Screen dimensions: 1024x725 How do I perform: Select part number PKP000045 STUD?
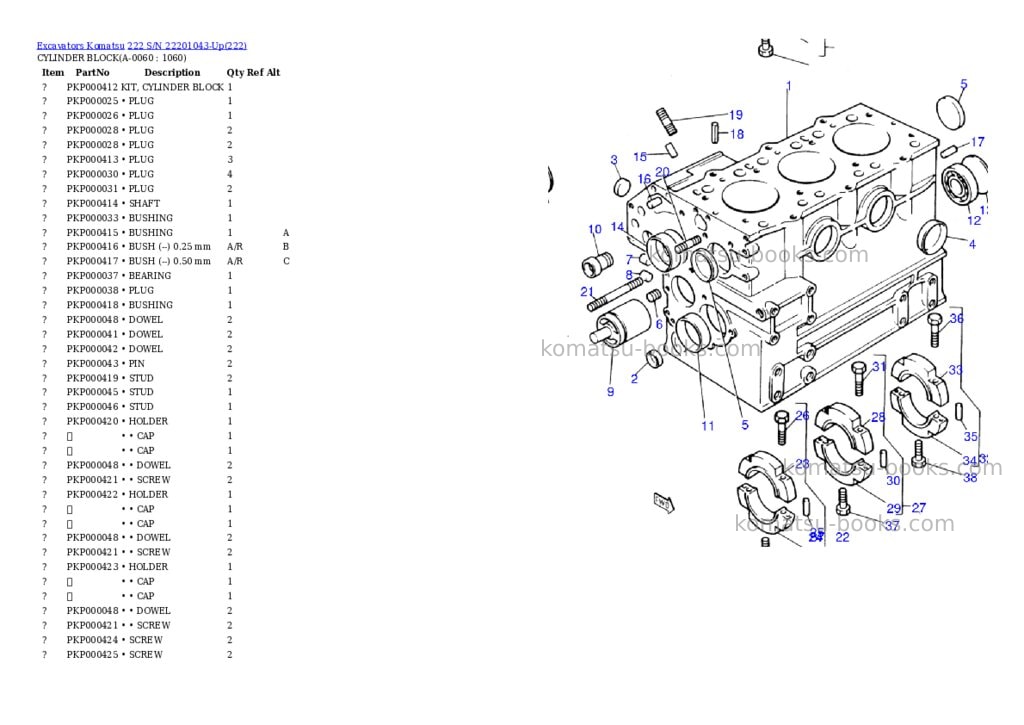[x=110, y=392]
